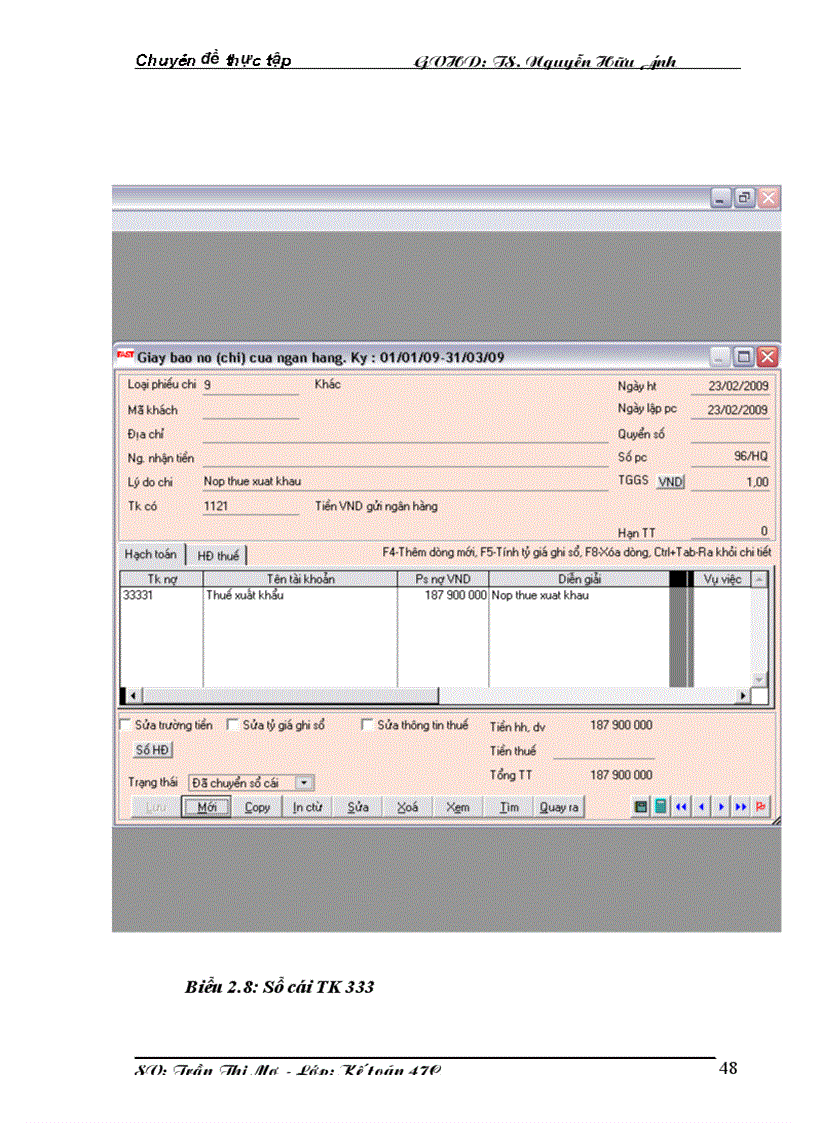
Task: Check the Sửa thông tin thuế box
Action: tap(367, 725)
